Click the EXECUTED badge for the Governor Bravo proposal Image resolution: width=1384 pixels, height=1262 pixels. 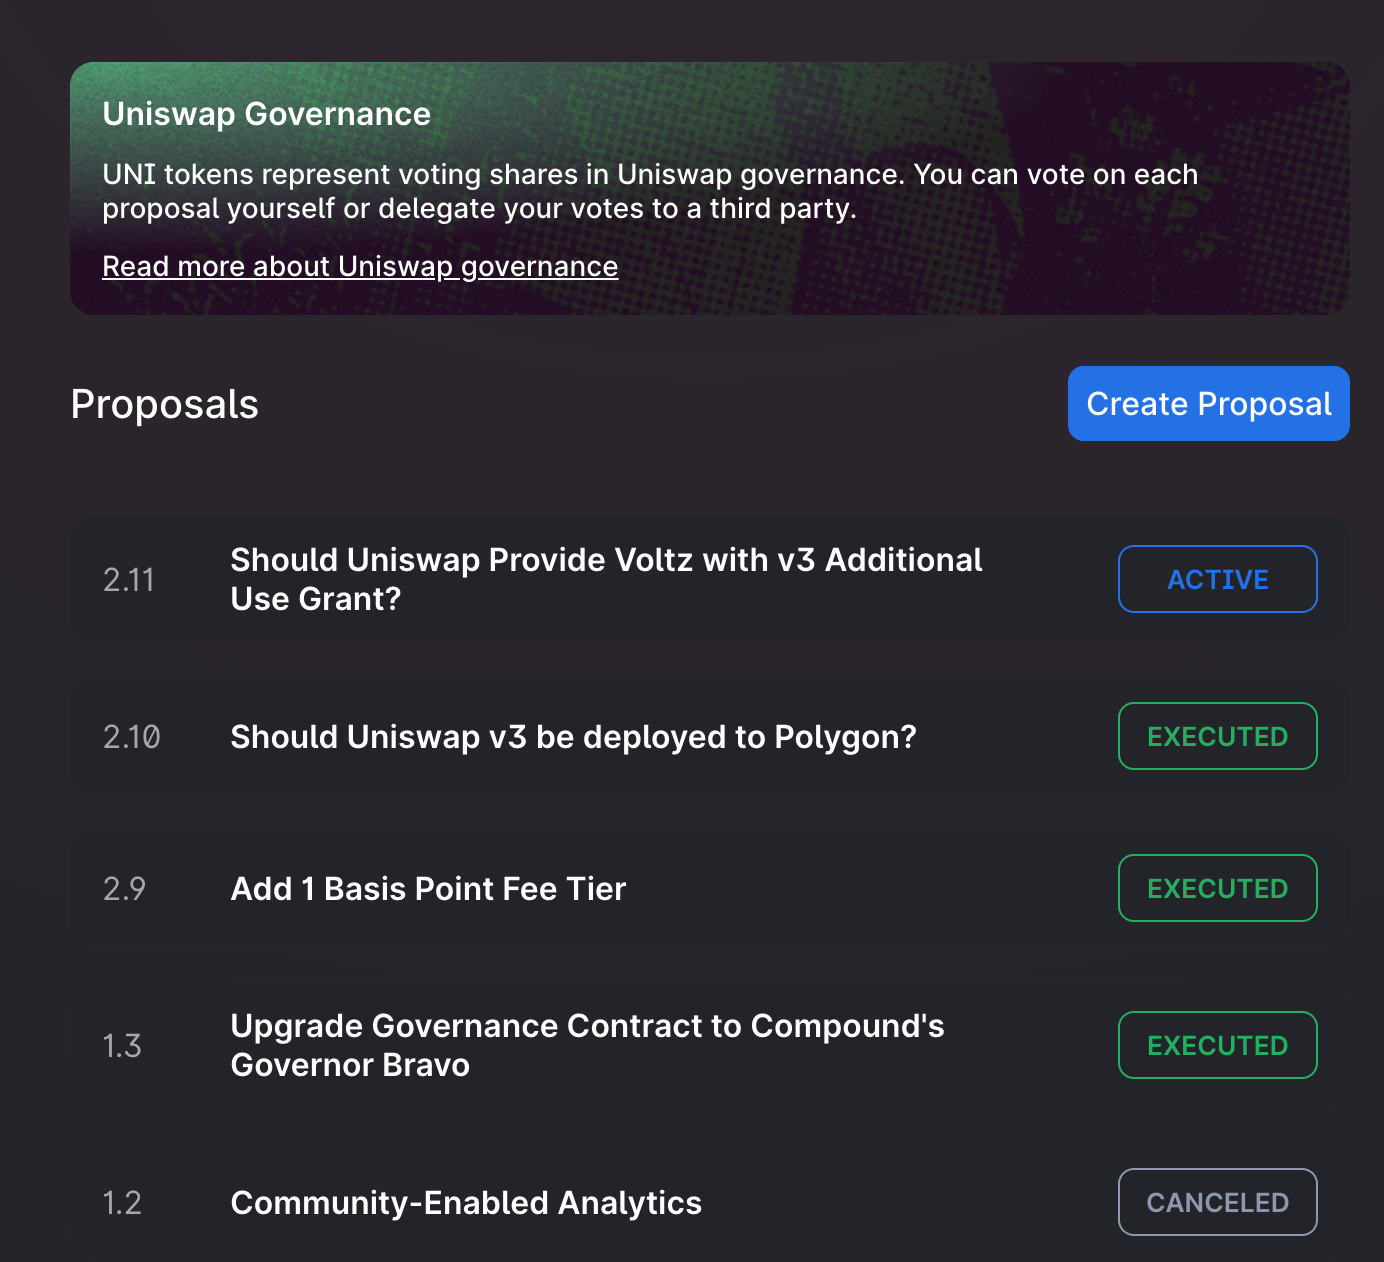(1217, 1046)
